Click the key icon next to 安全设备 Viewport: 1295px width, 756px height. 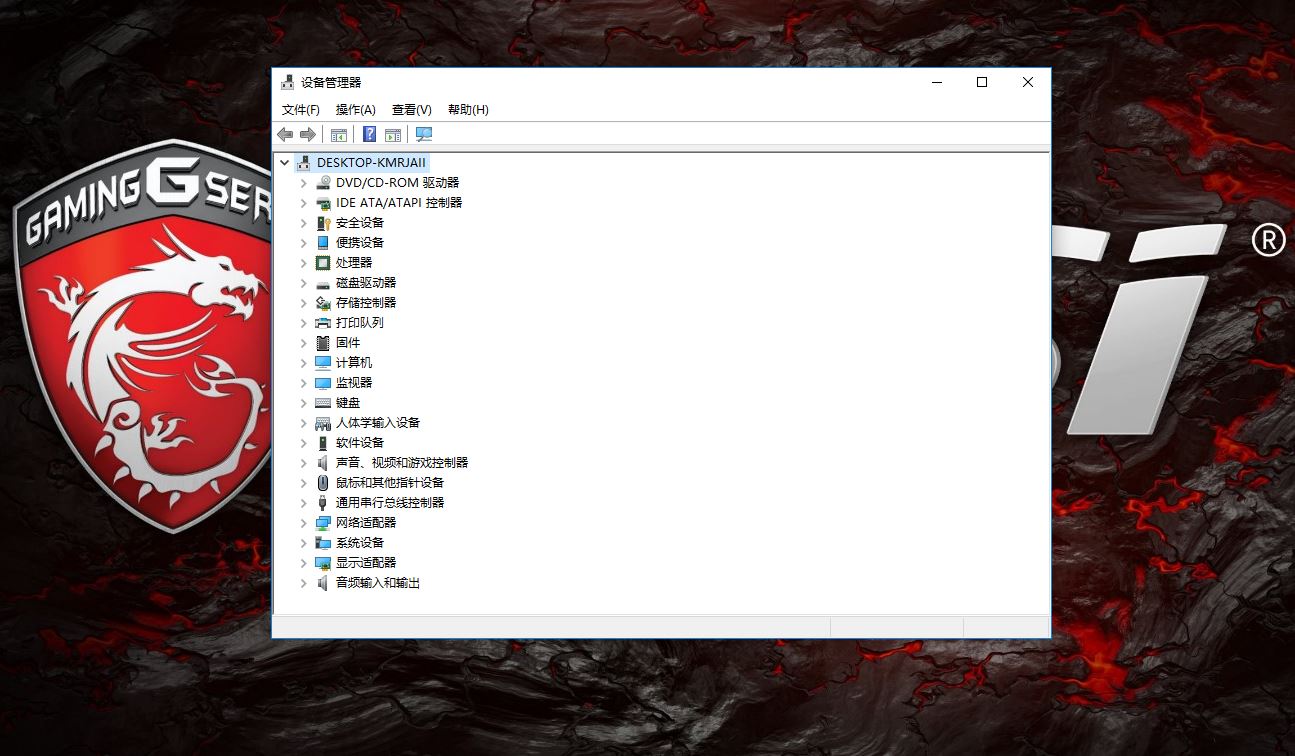point(323,222)
